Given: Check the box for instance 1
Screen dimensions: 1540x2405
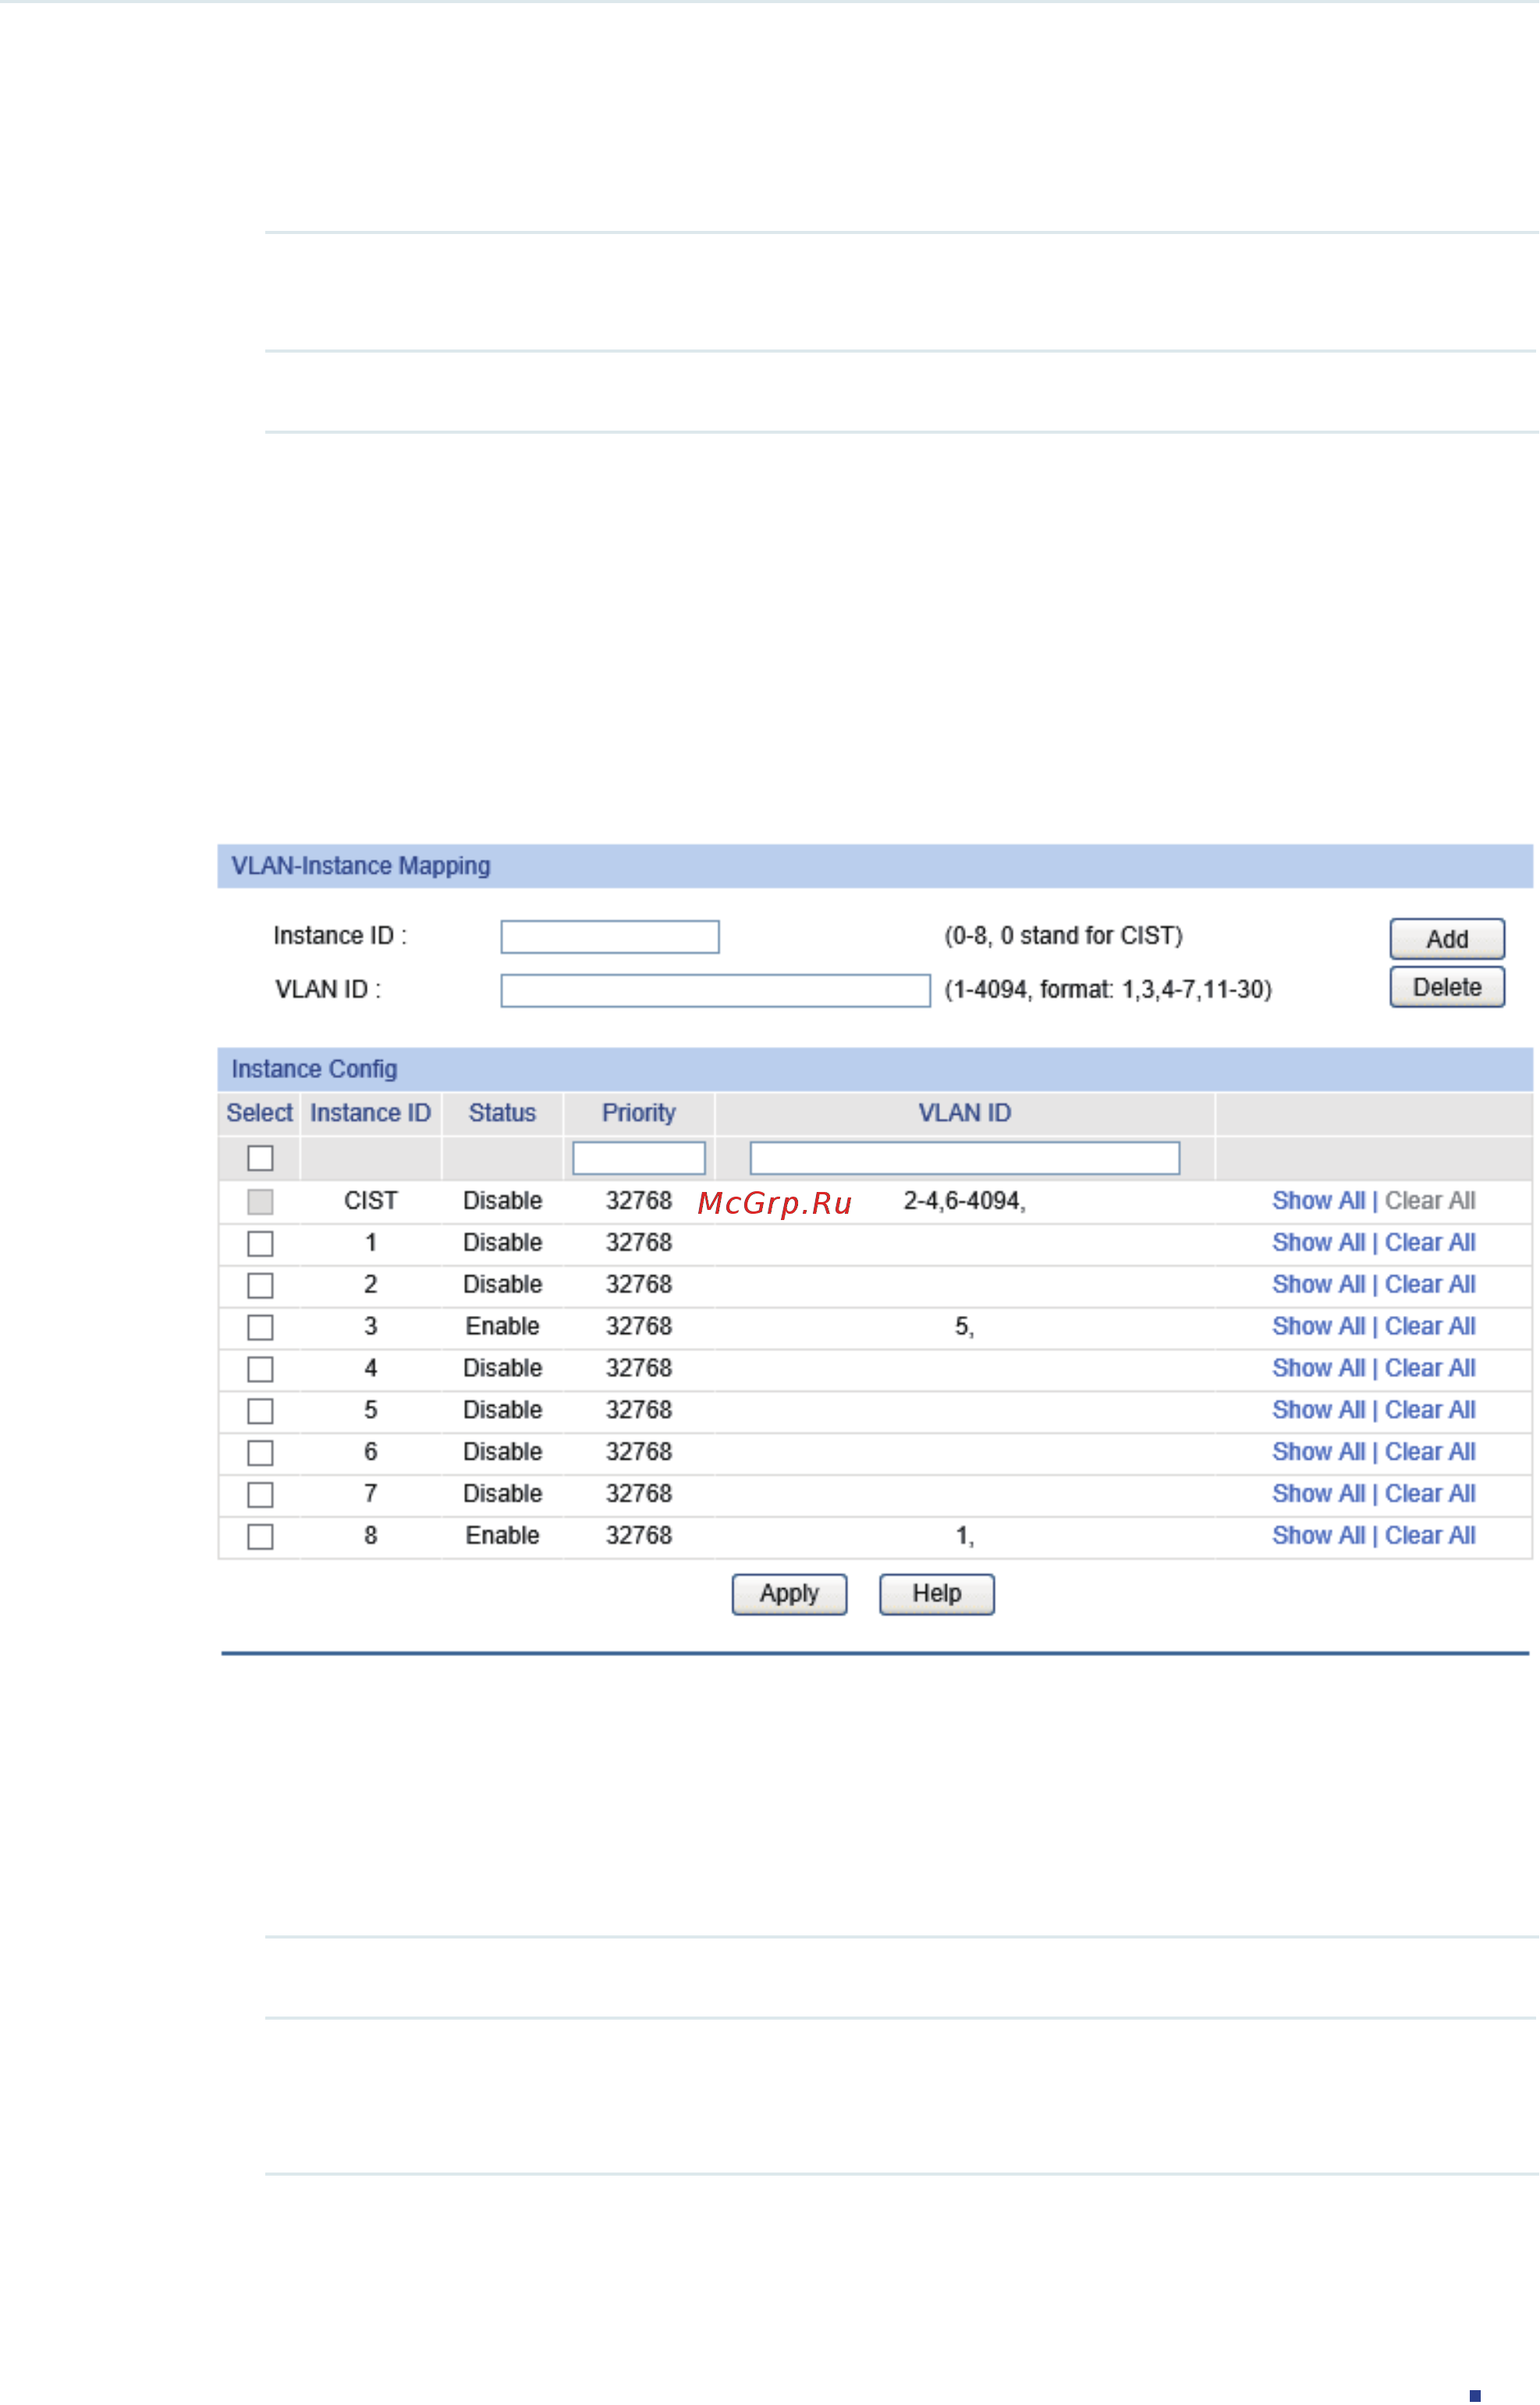Looking at the screenshot, I should pyautogui.click(x=260, y=1244).
